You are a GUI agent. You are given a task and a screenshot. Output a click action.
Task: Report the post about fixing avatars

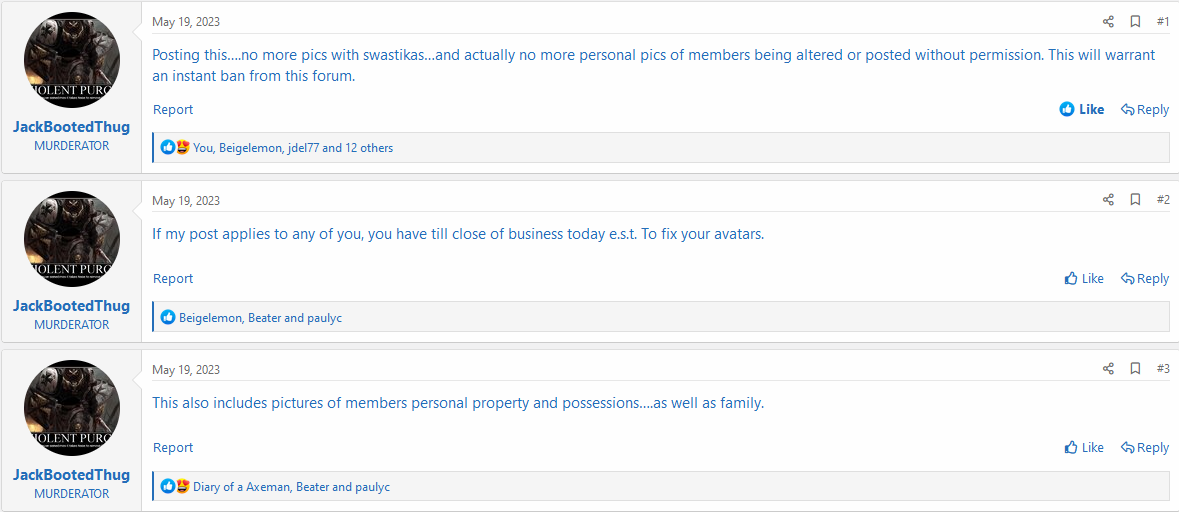(x=173, y=278)
